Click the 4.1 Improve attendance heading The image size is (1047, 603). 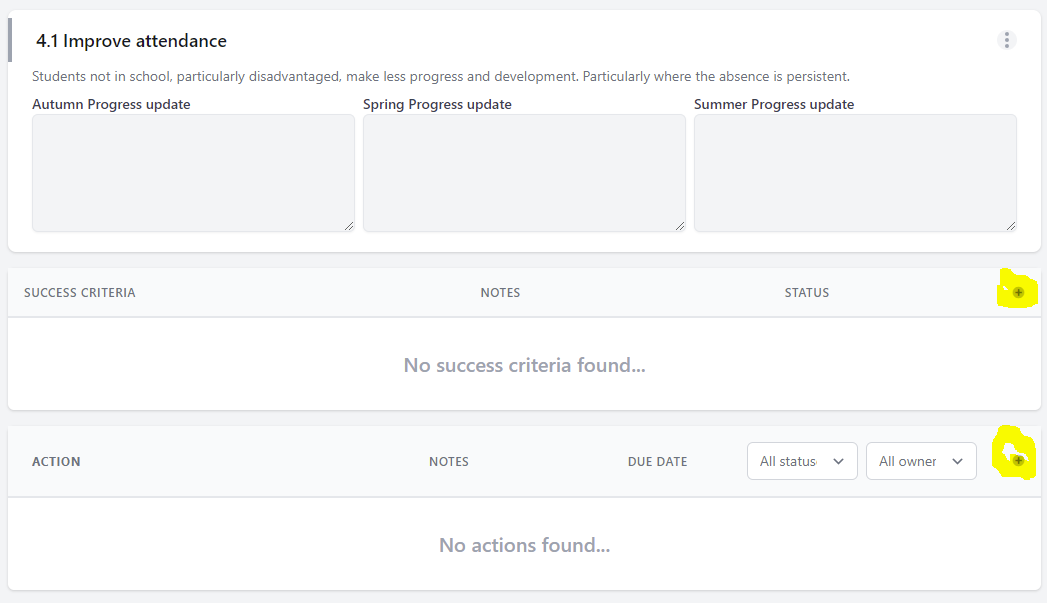pos(131,41)
